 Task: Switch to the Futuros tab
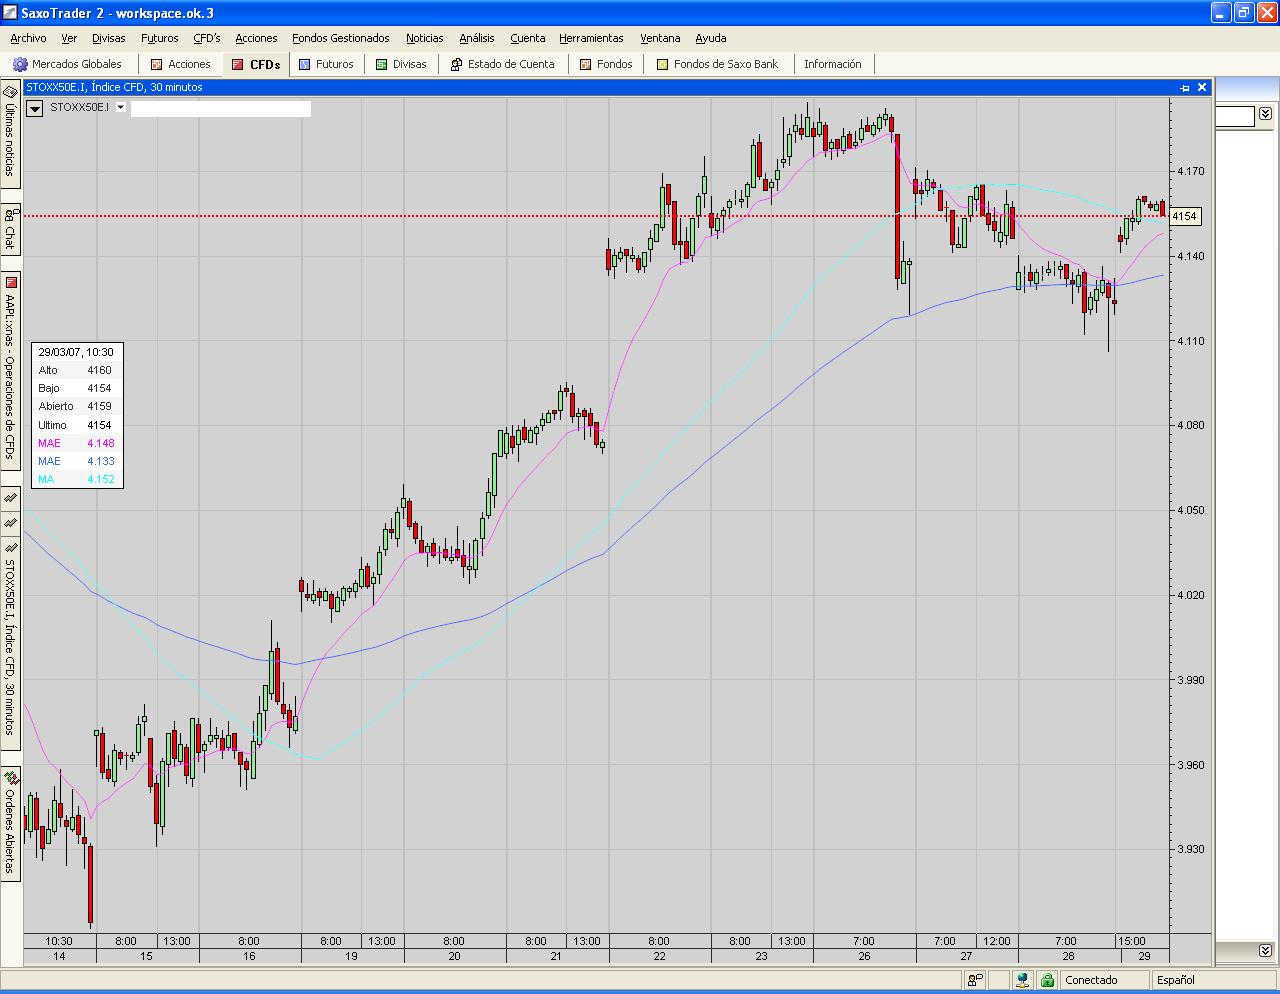(x=326, y=64)
